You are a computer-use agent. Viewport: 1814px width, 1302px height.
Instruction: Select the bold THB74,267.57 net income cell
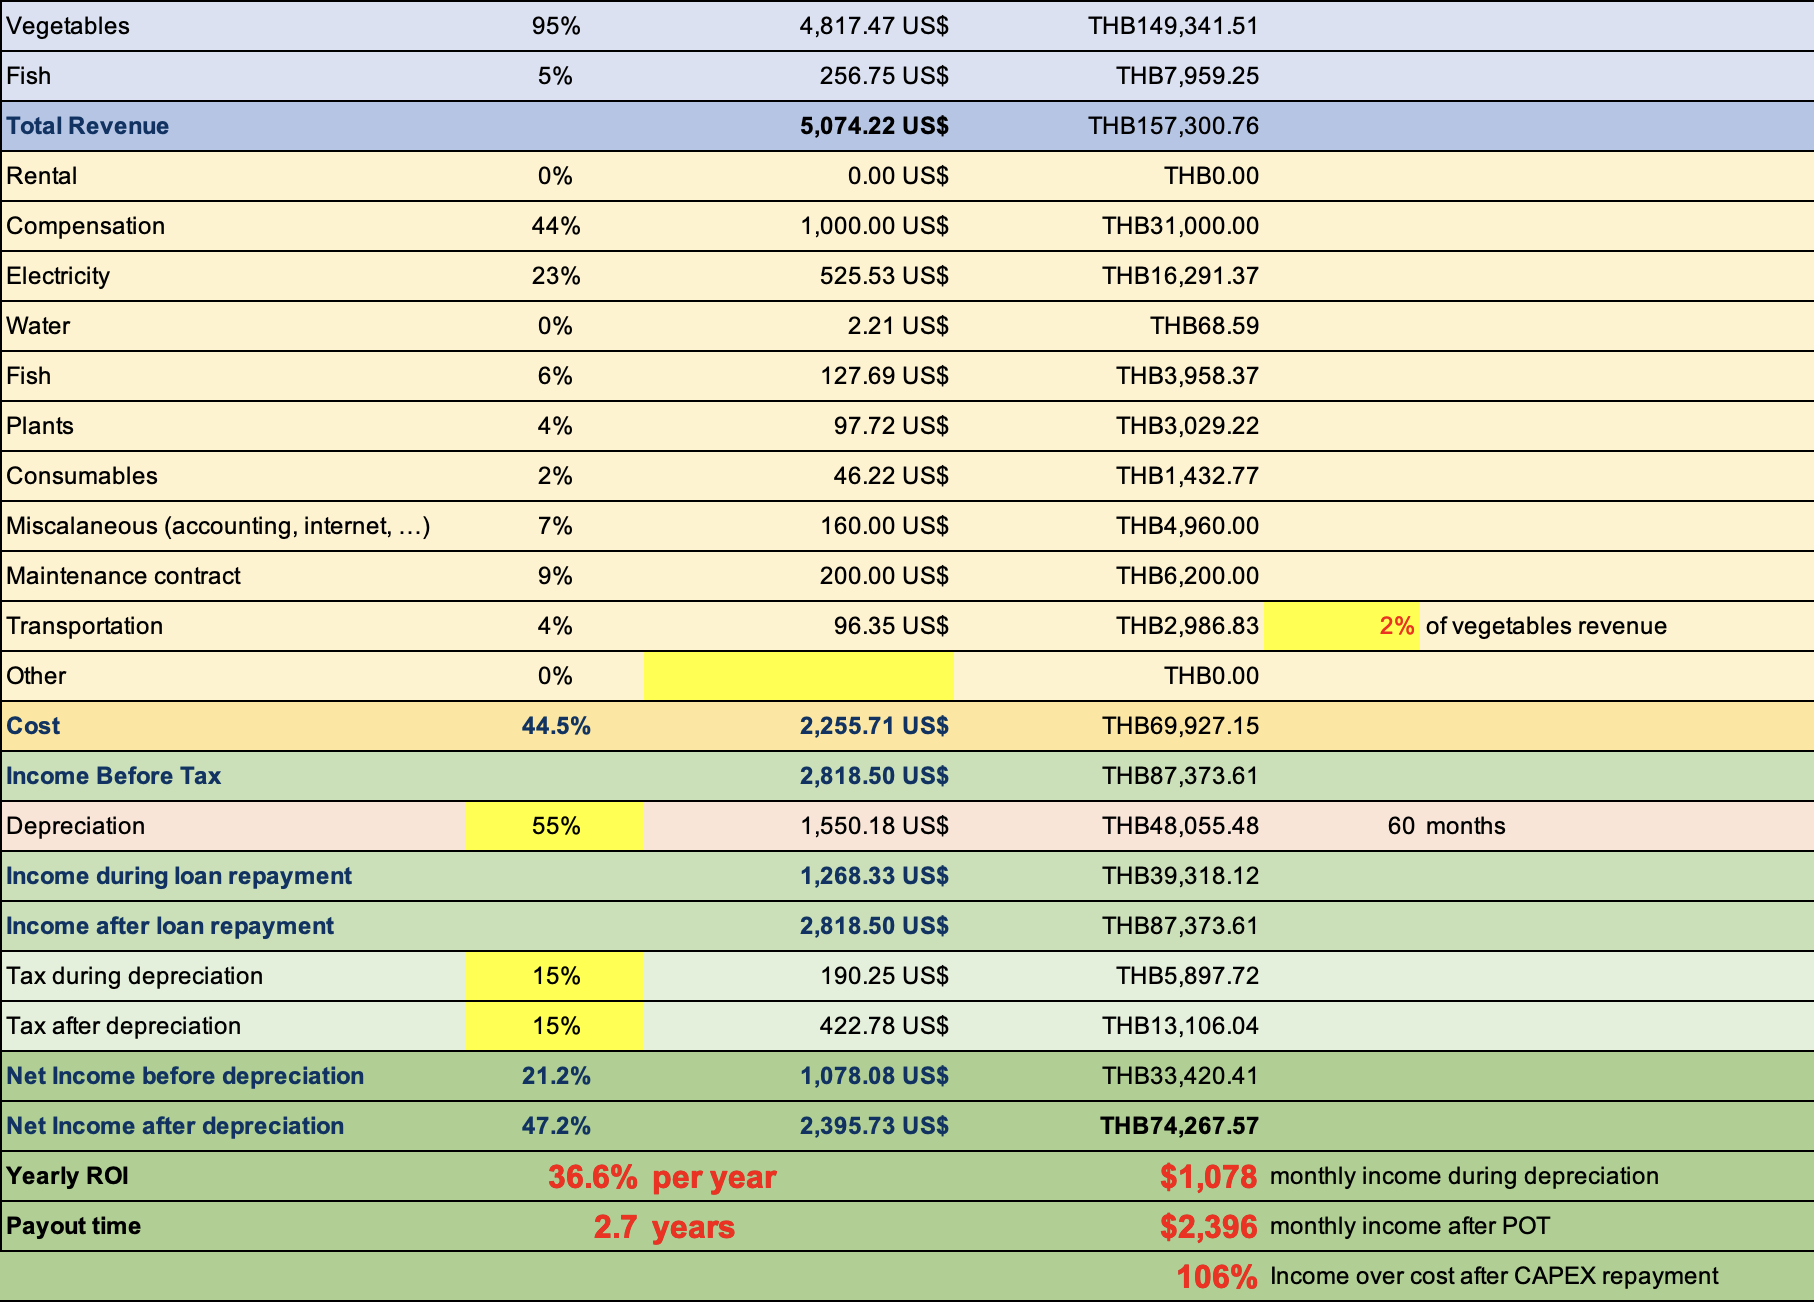1178,1126
